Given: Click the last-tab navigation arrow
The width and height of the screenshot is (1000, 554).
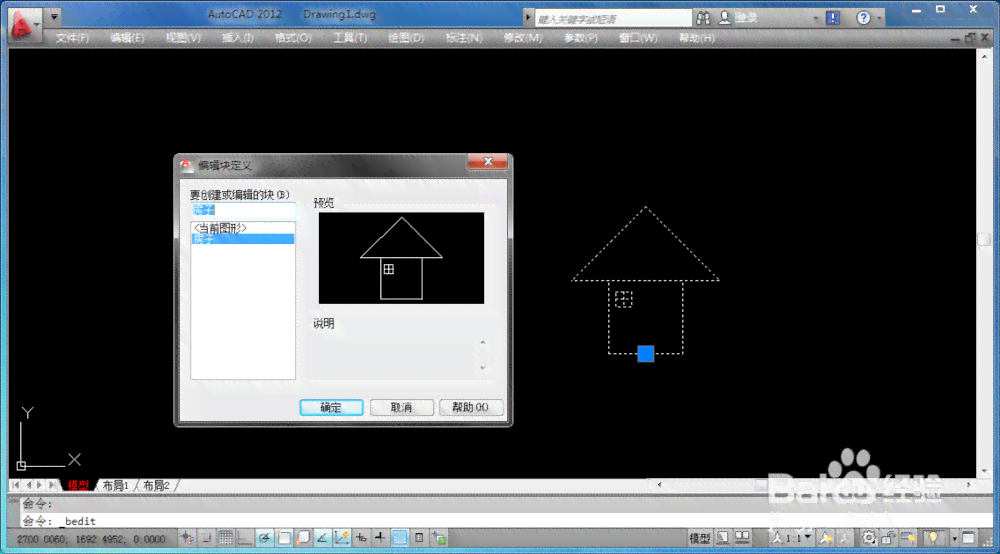Looking at the screenshot, I should [53, 485].
